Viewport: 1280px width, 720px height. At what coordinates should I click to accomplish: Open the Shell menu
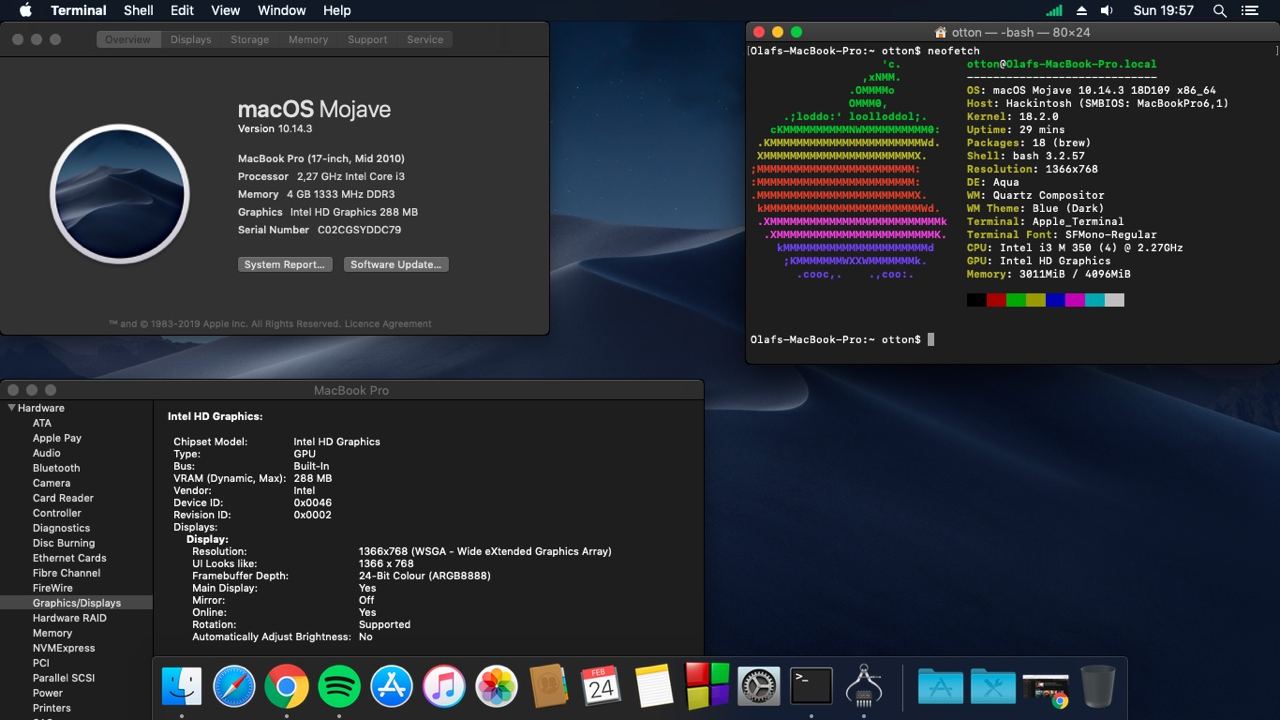click(138, 10)
